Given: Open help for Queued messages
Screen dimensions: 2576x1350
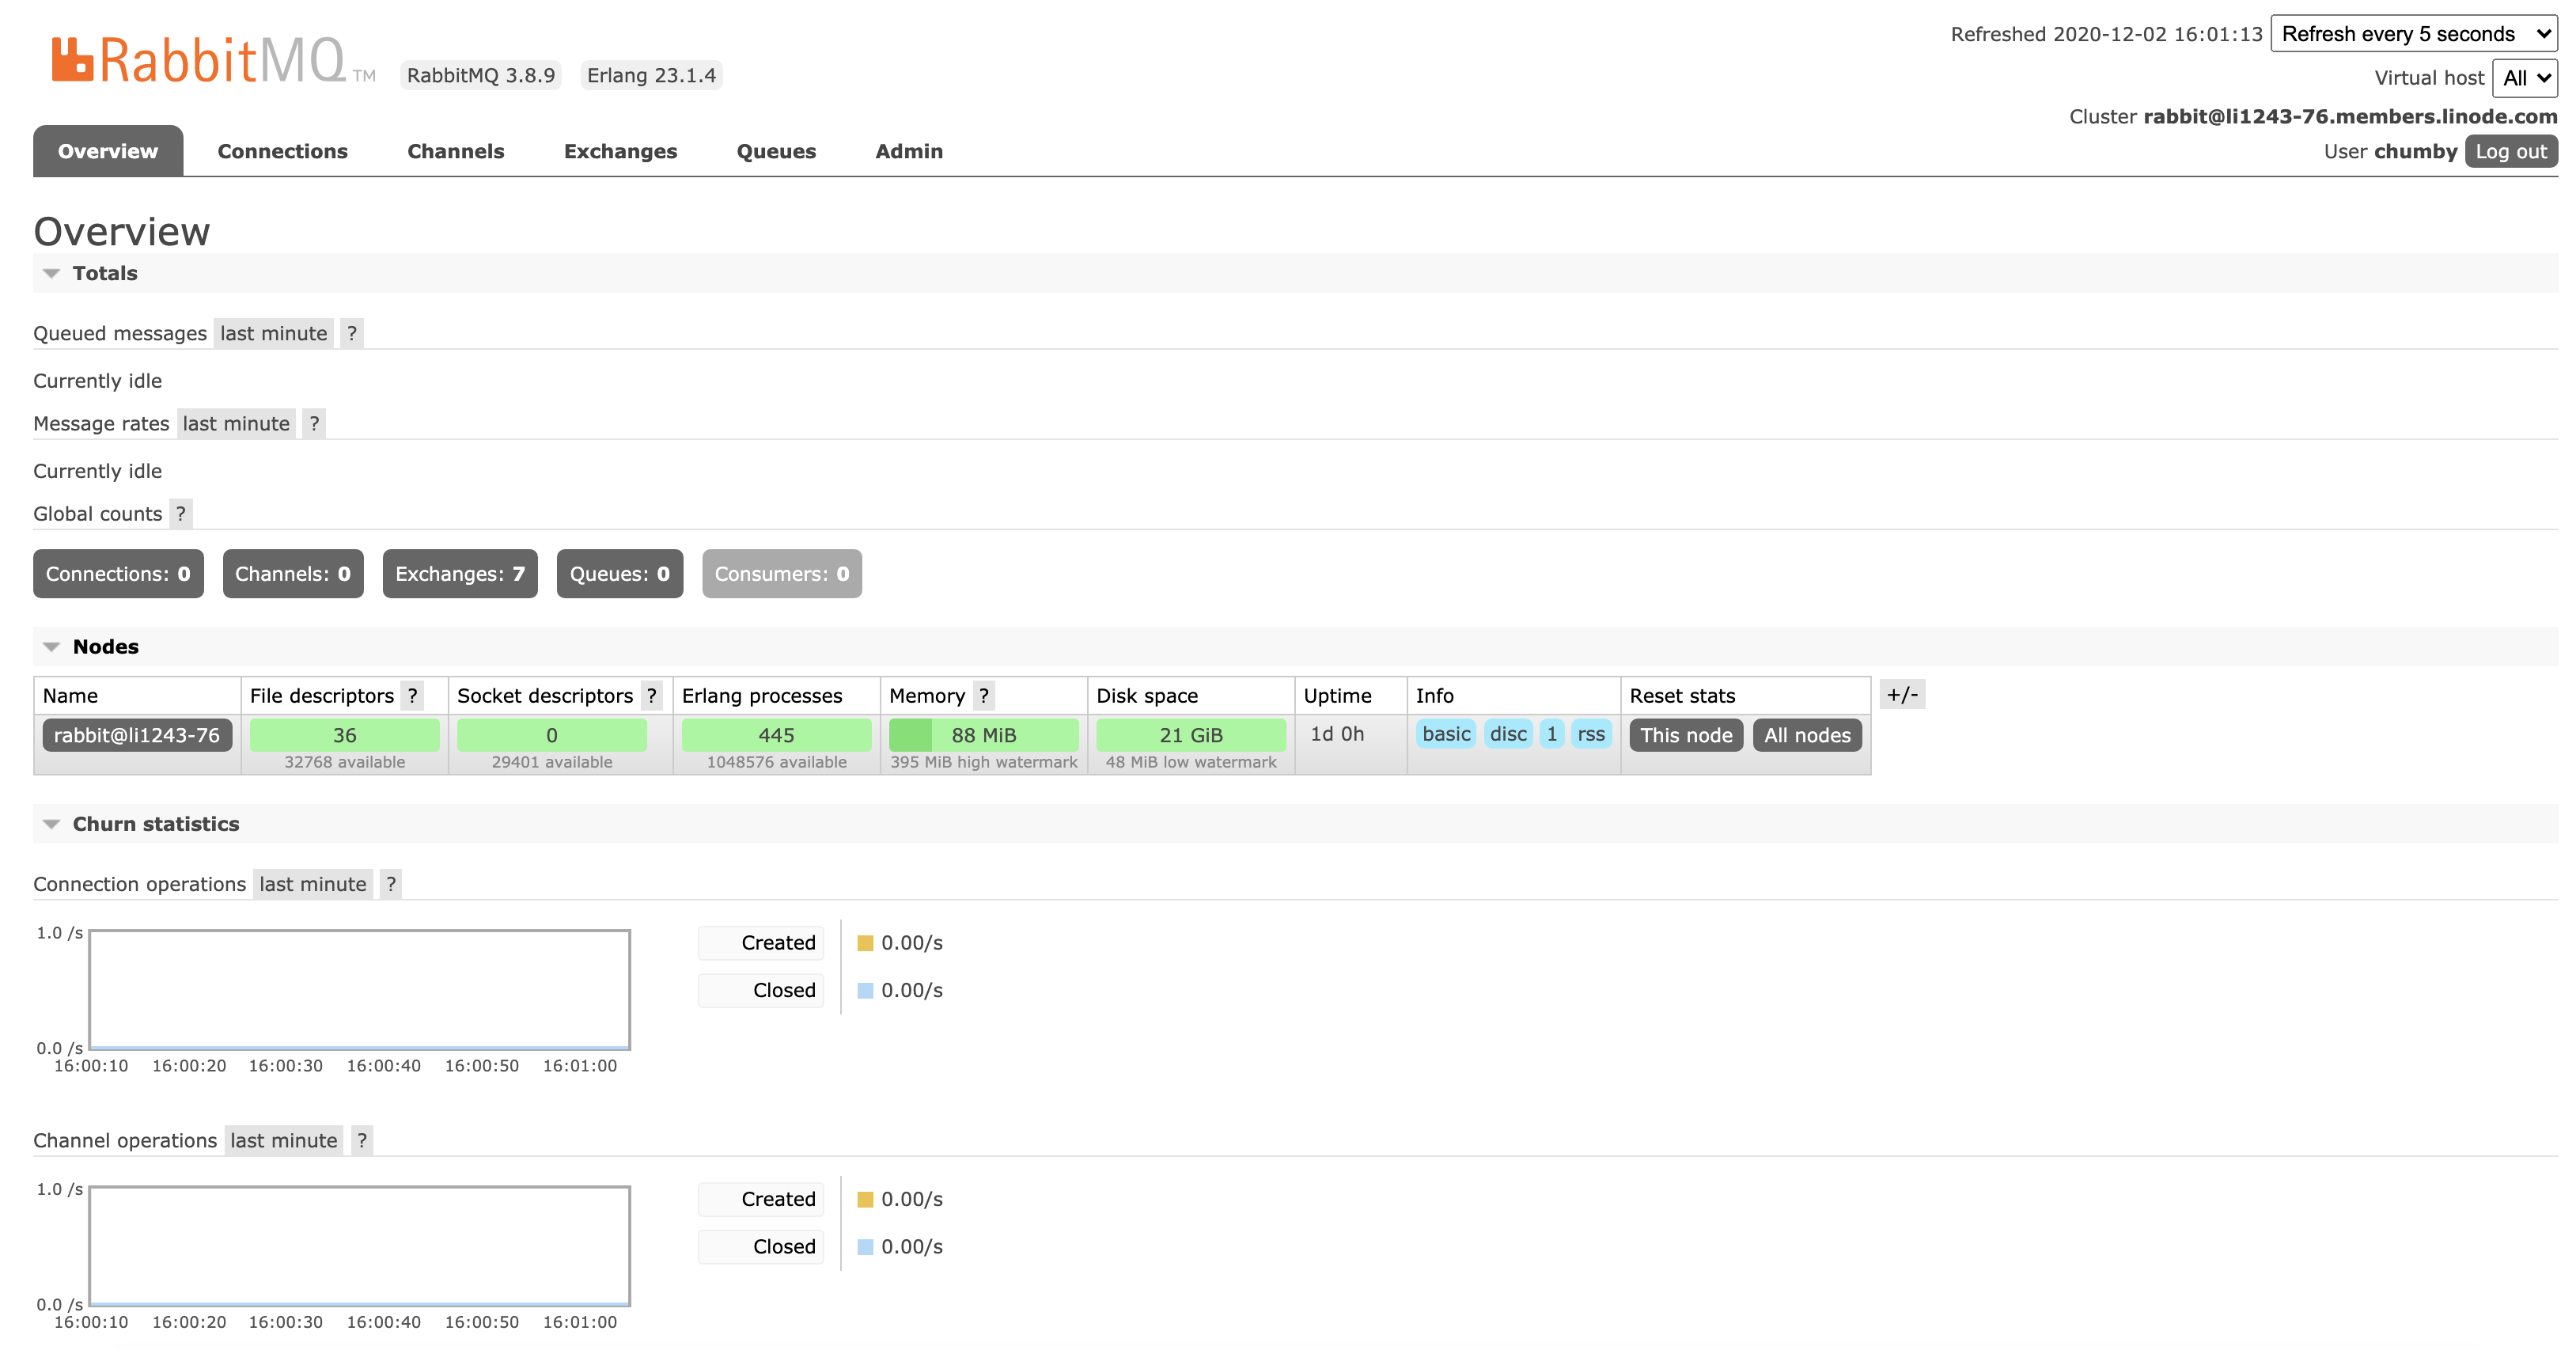Looking at the screenshot, I should 352,333.
